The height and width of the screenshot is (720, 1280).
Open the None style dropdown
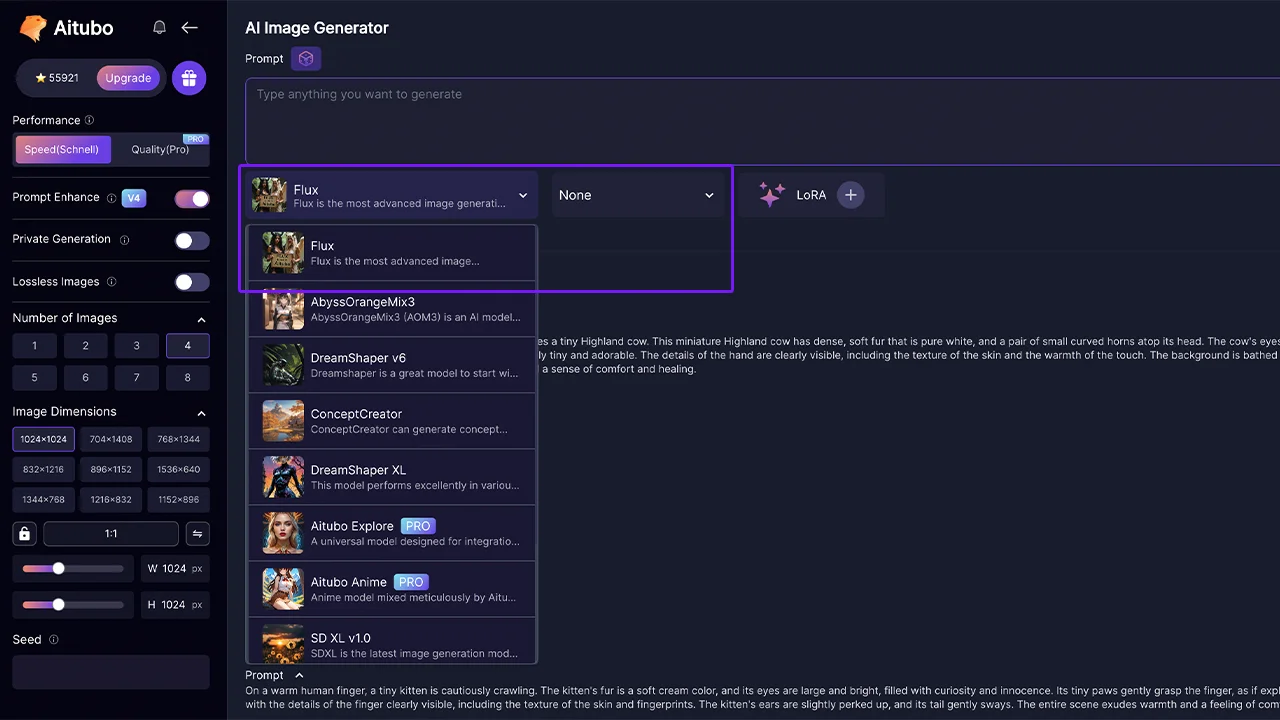pyautogui.click(x=638, y=195)
